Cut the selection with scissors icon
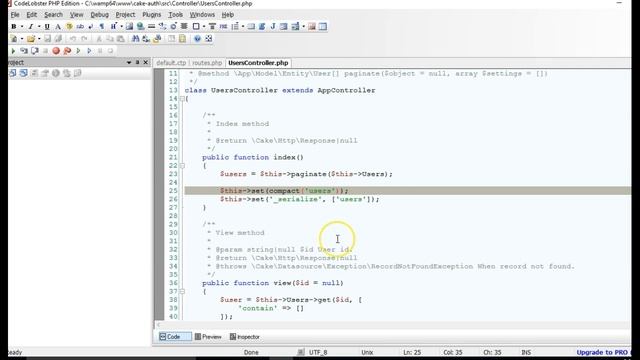Image resolution: width=640 pixels, height=360 pixels. coord(99,39)
